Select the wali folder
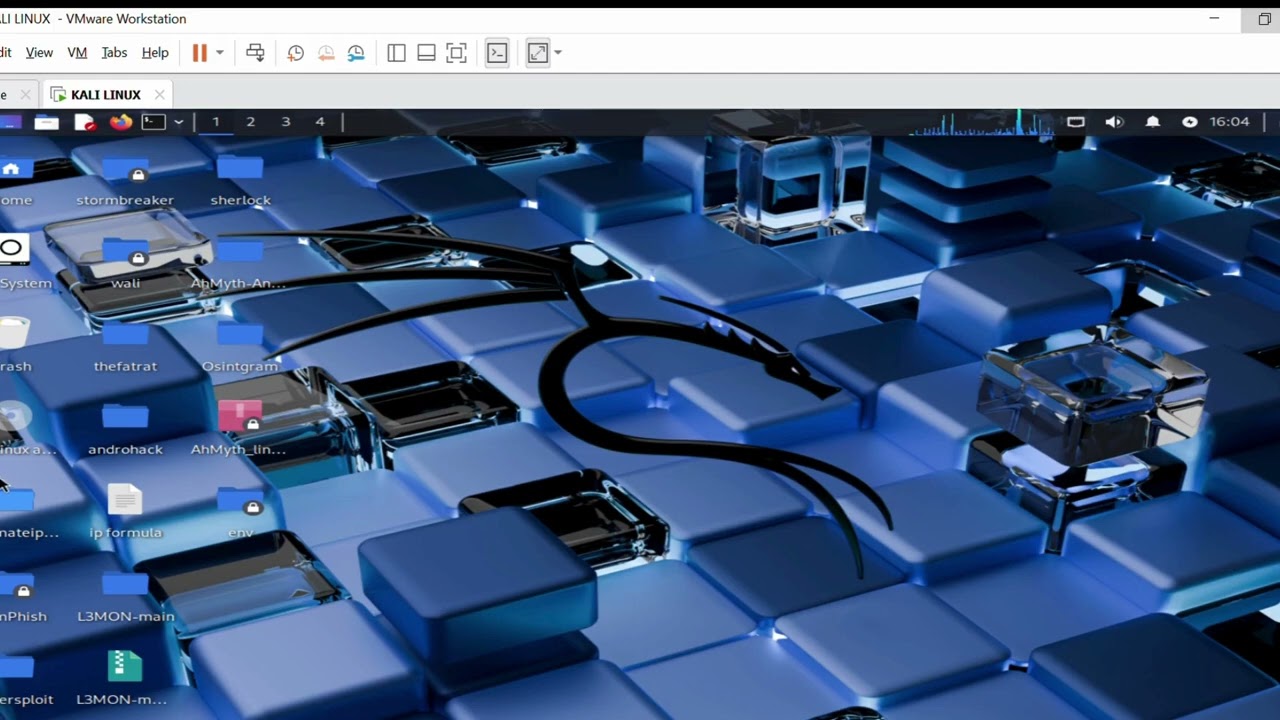Image resolution: width=1280 pixels, height=720 pixels. (x=125, y=263)
